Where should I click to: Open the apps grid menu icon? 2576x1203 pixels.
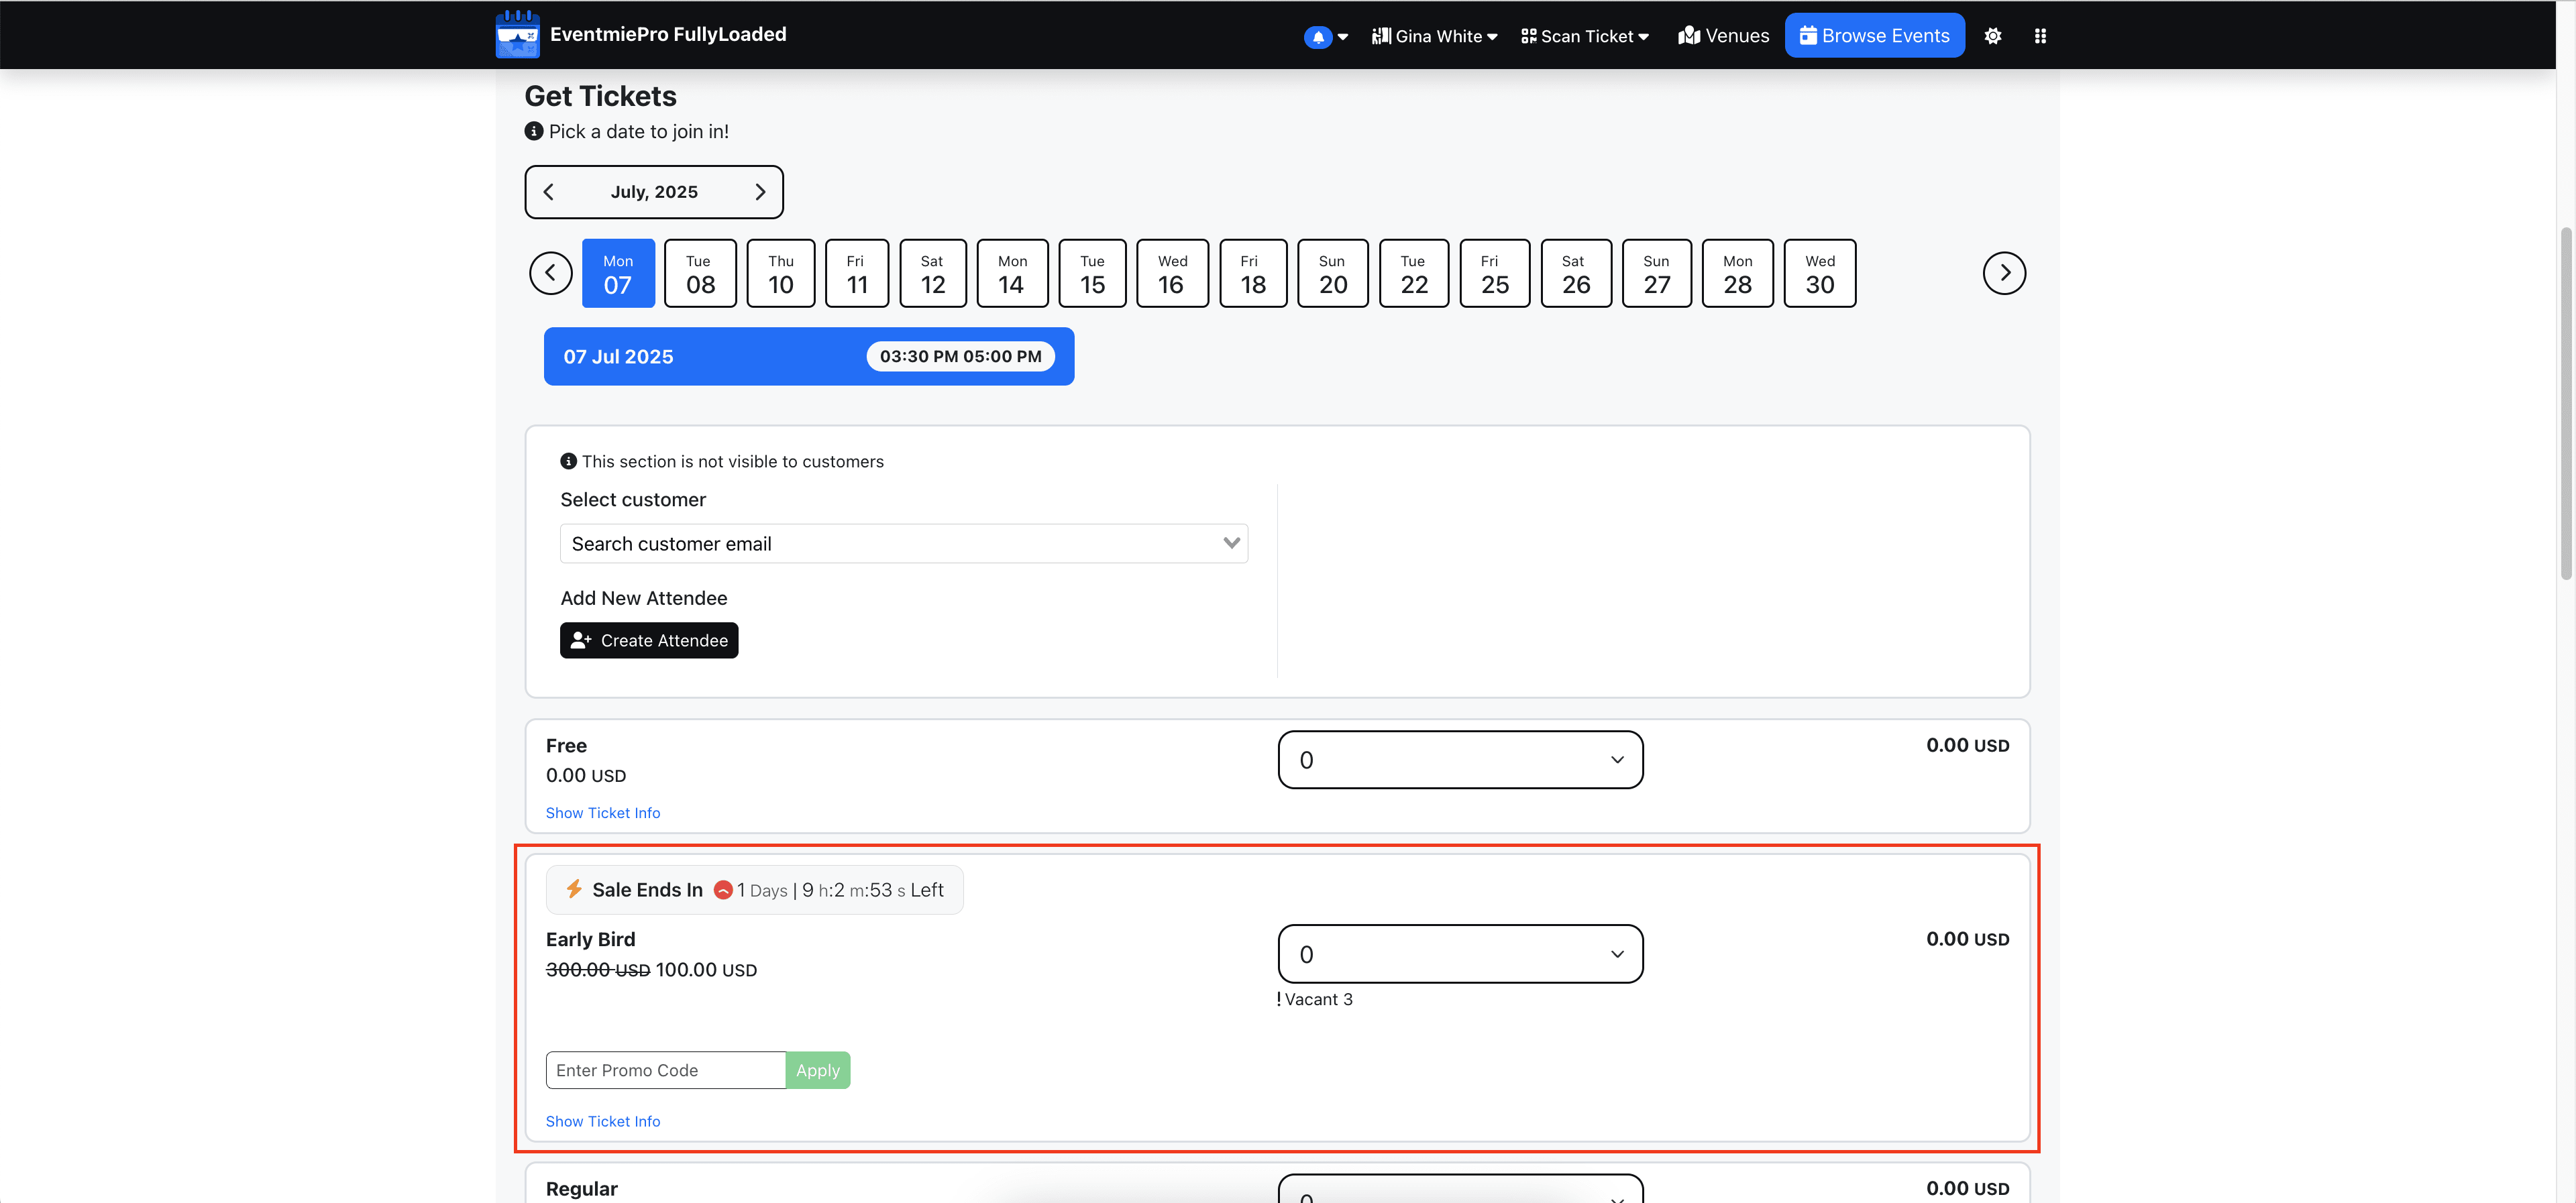click(2040, 36)
